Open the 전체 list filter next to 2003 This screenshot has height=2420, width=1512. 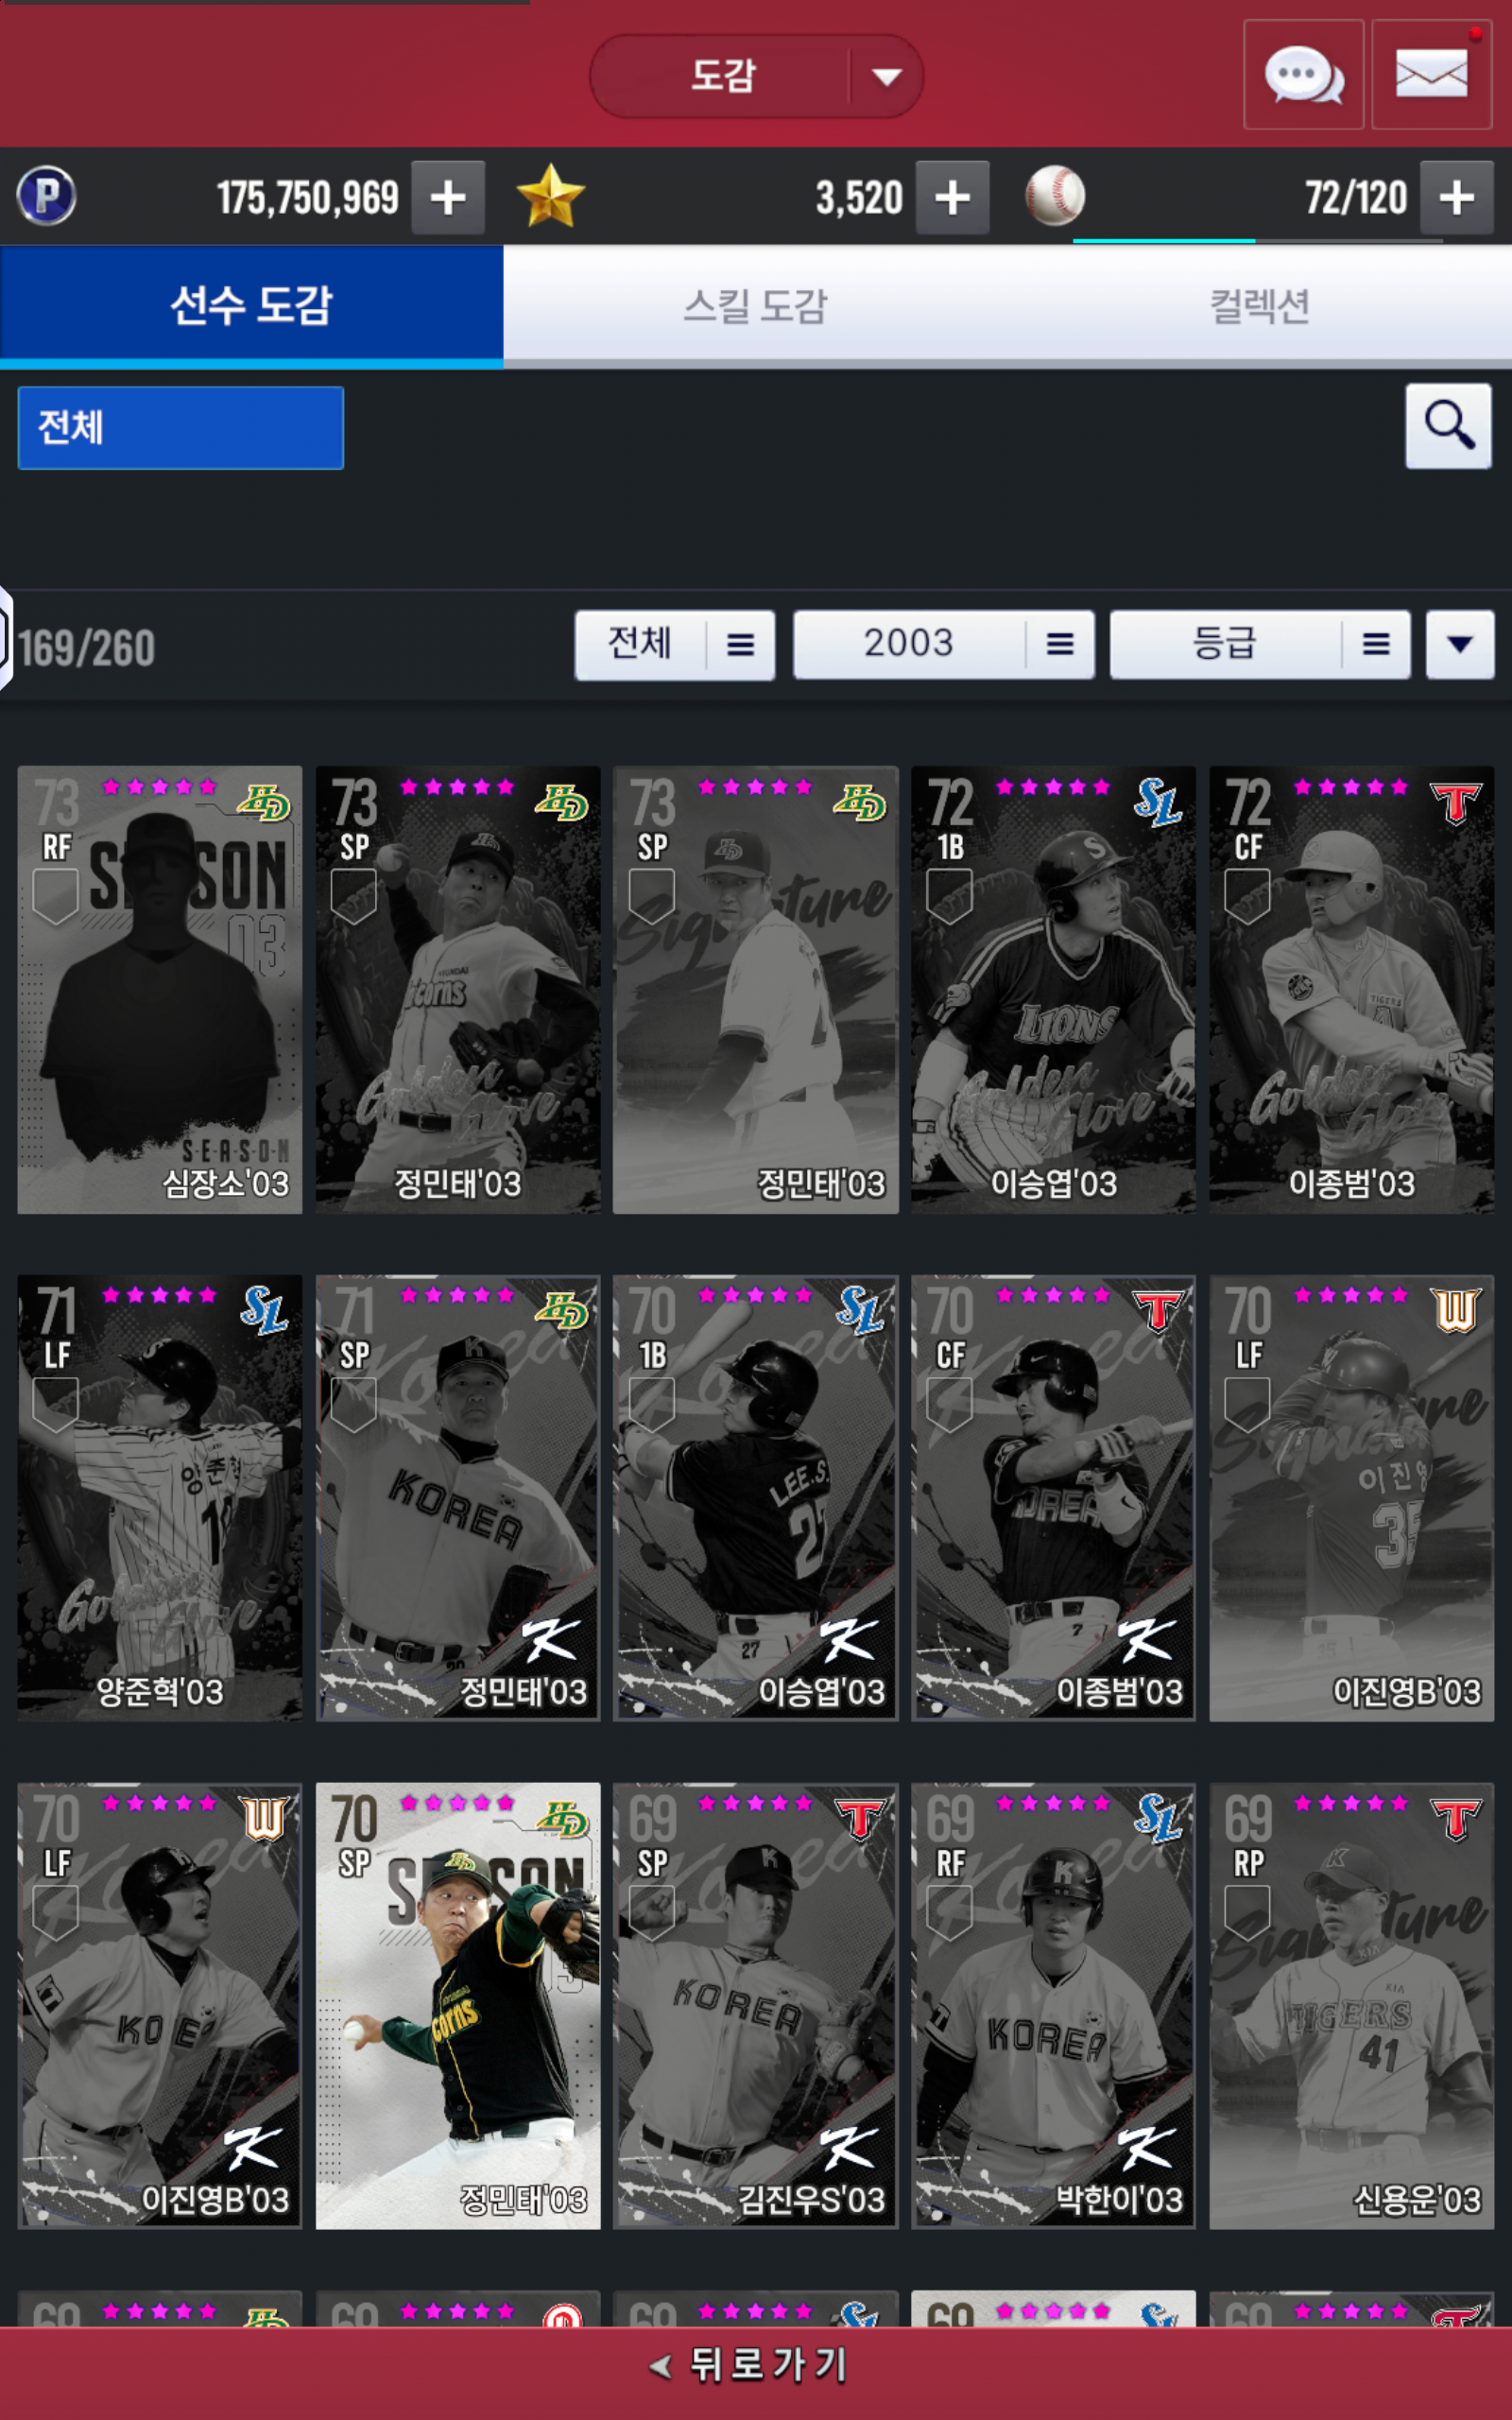point(675,645)
